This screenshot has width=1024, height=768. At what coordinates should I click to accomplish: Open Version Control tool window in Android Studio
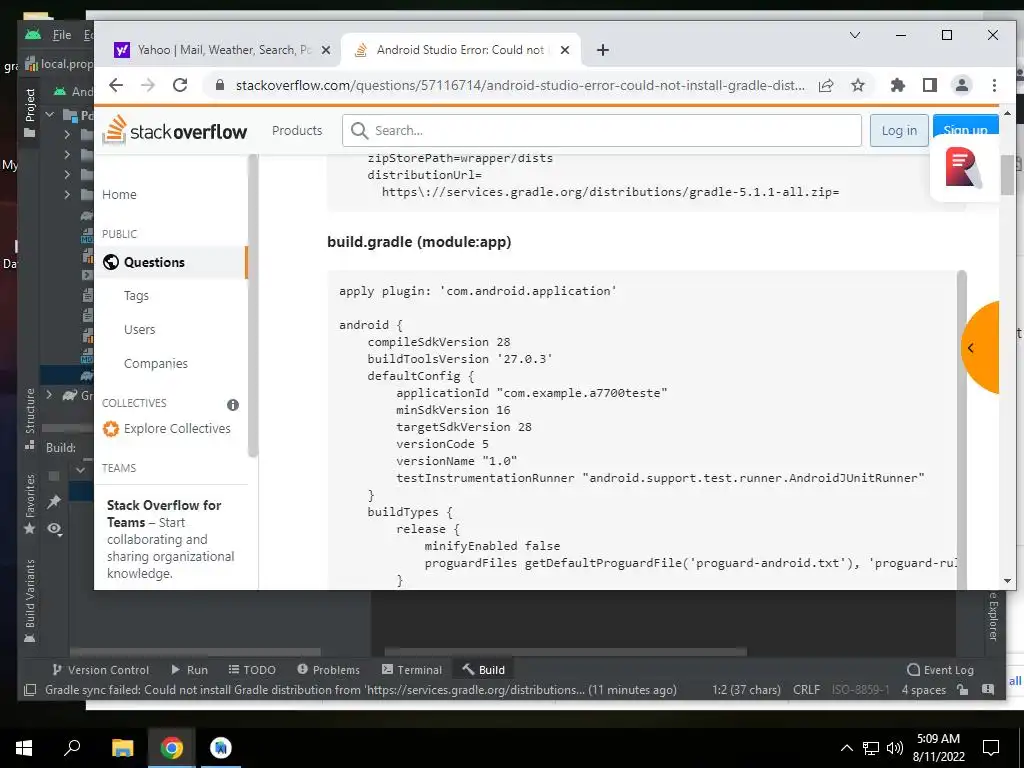[x=100, y=669]
